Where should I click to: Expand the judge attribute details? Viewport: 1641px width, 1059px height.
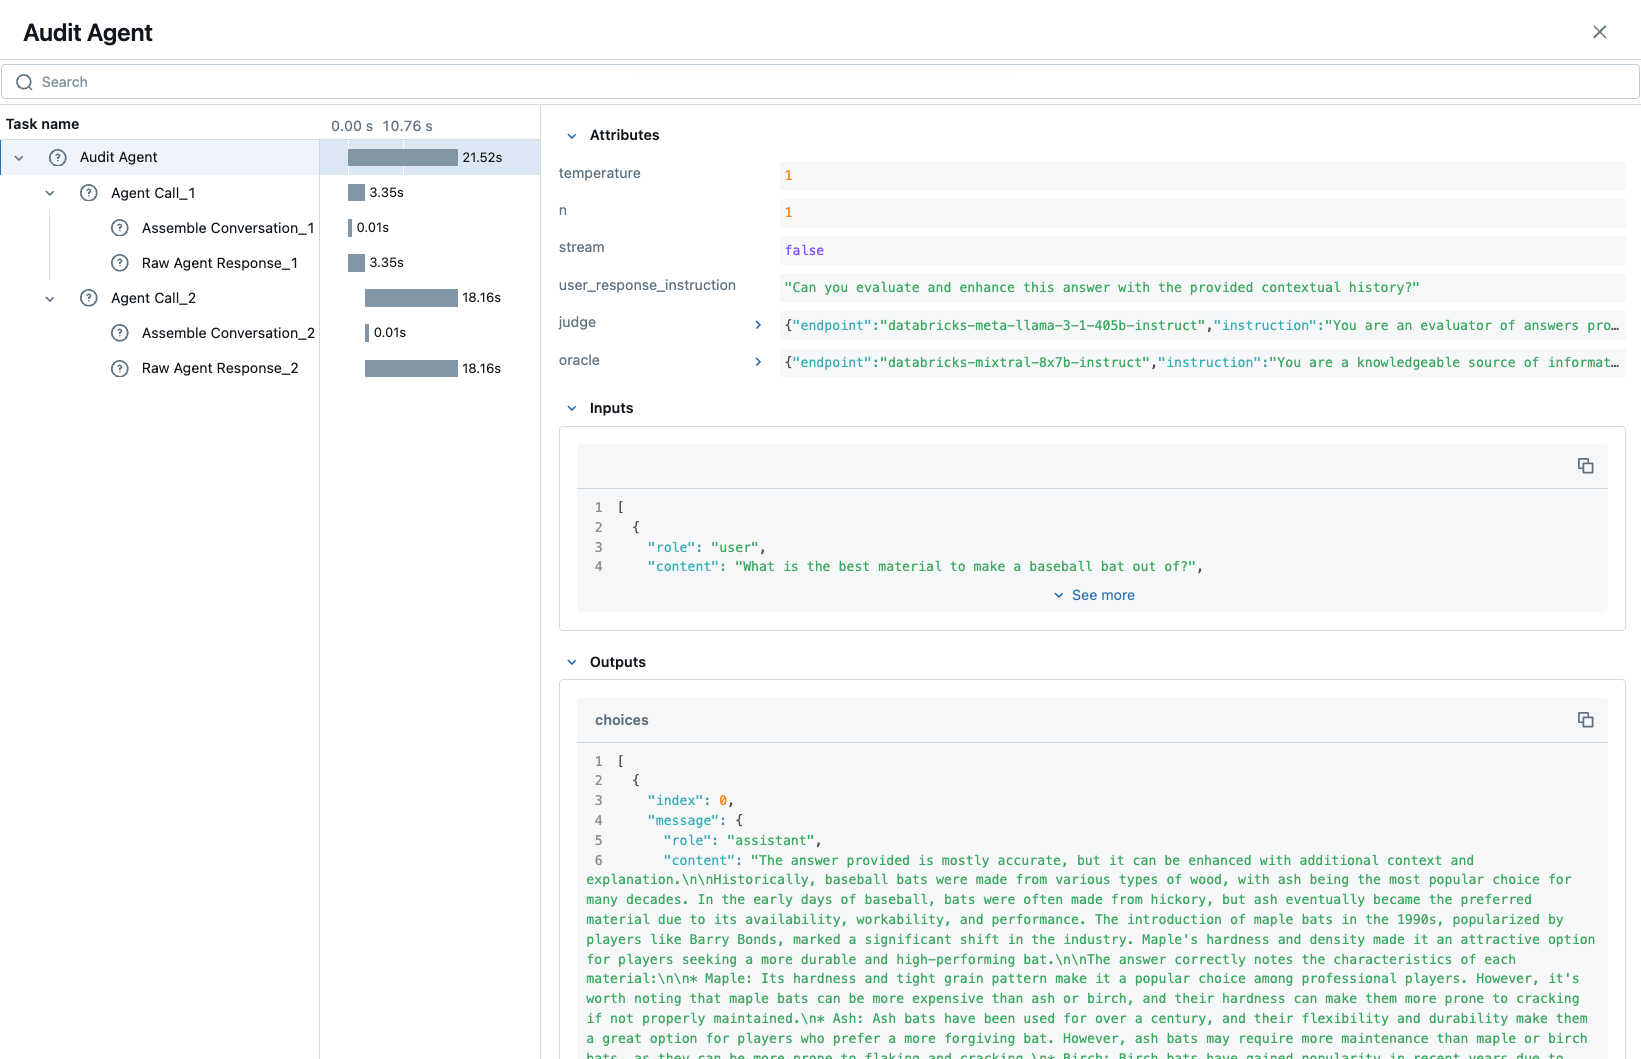pos(758,324)
